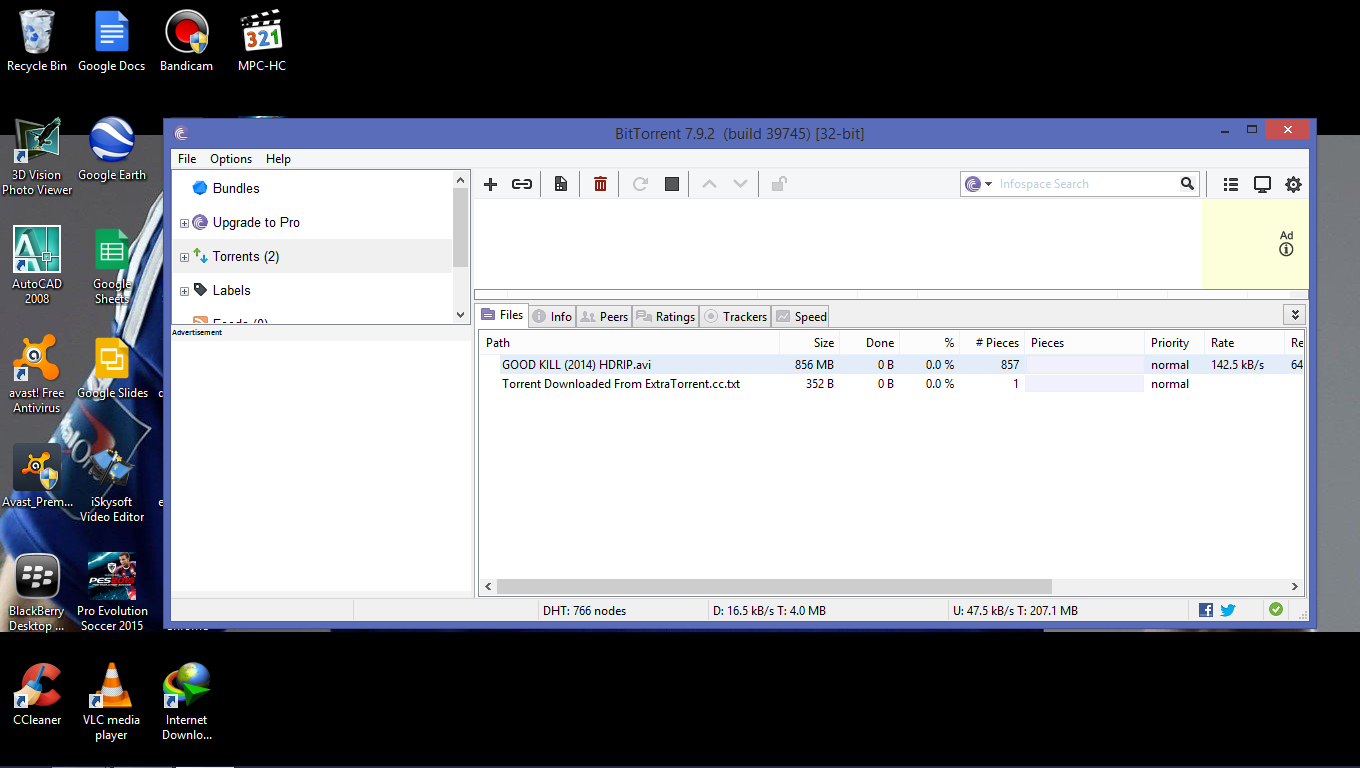The width and height of the screenshot is (1360, 768).
Task: Click the Stop torrent square icon
Action: (x=672, y=184)
